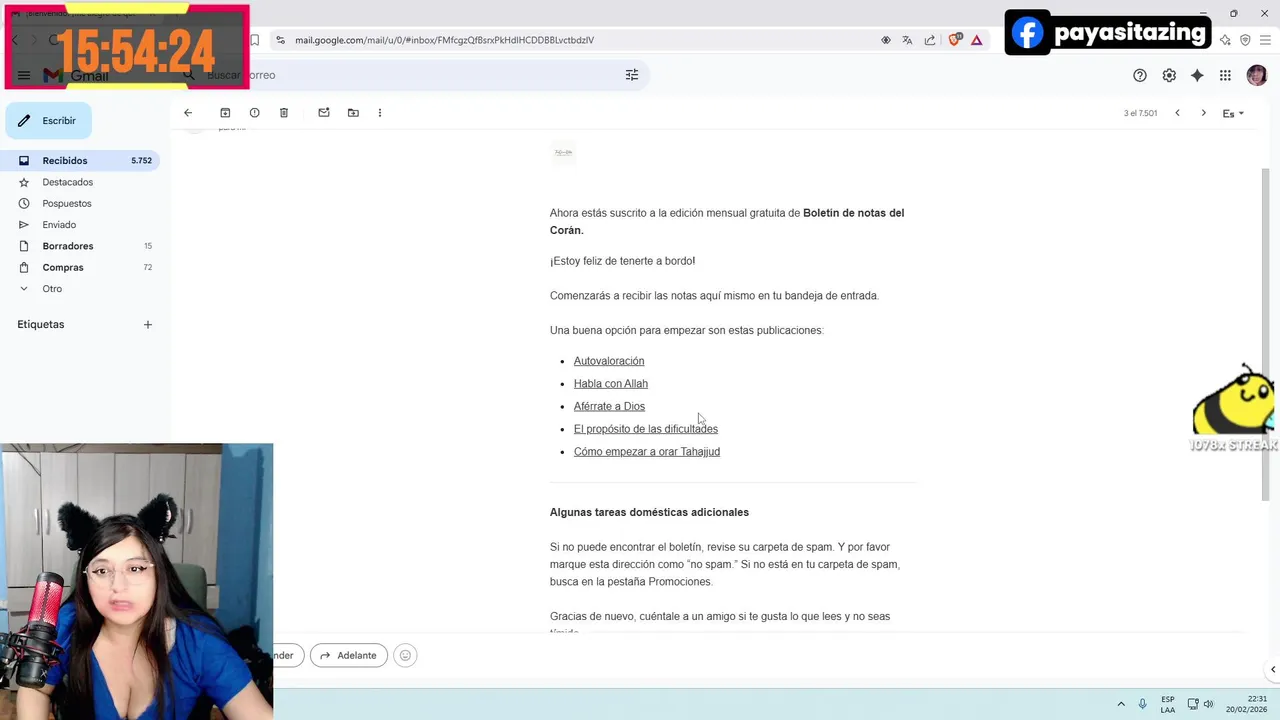This screenshot has height=720, width=1280.
Task: Open Brave Rewards triangle icon
Action: coord(977,40)
